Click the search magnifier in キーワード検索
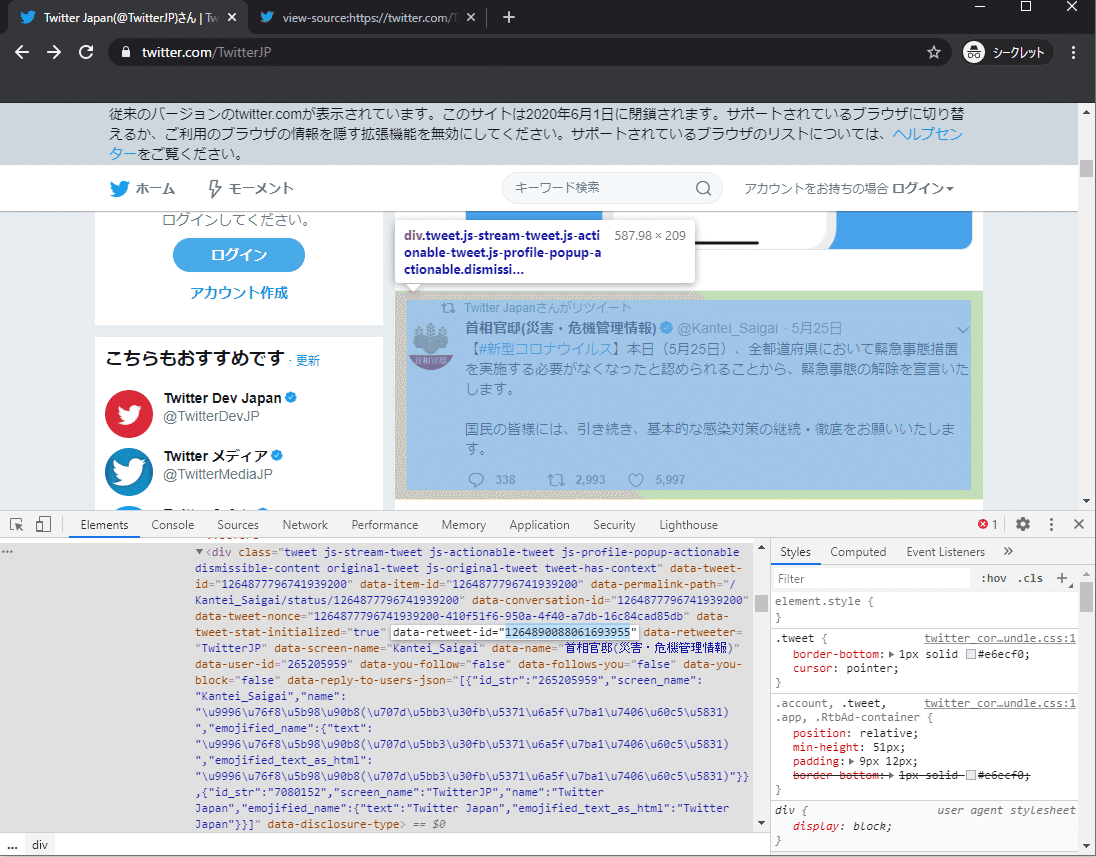 click(x=703, y=188)
